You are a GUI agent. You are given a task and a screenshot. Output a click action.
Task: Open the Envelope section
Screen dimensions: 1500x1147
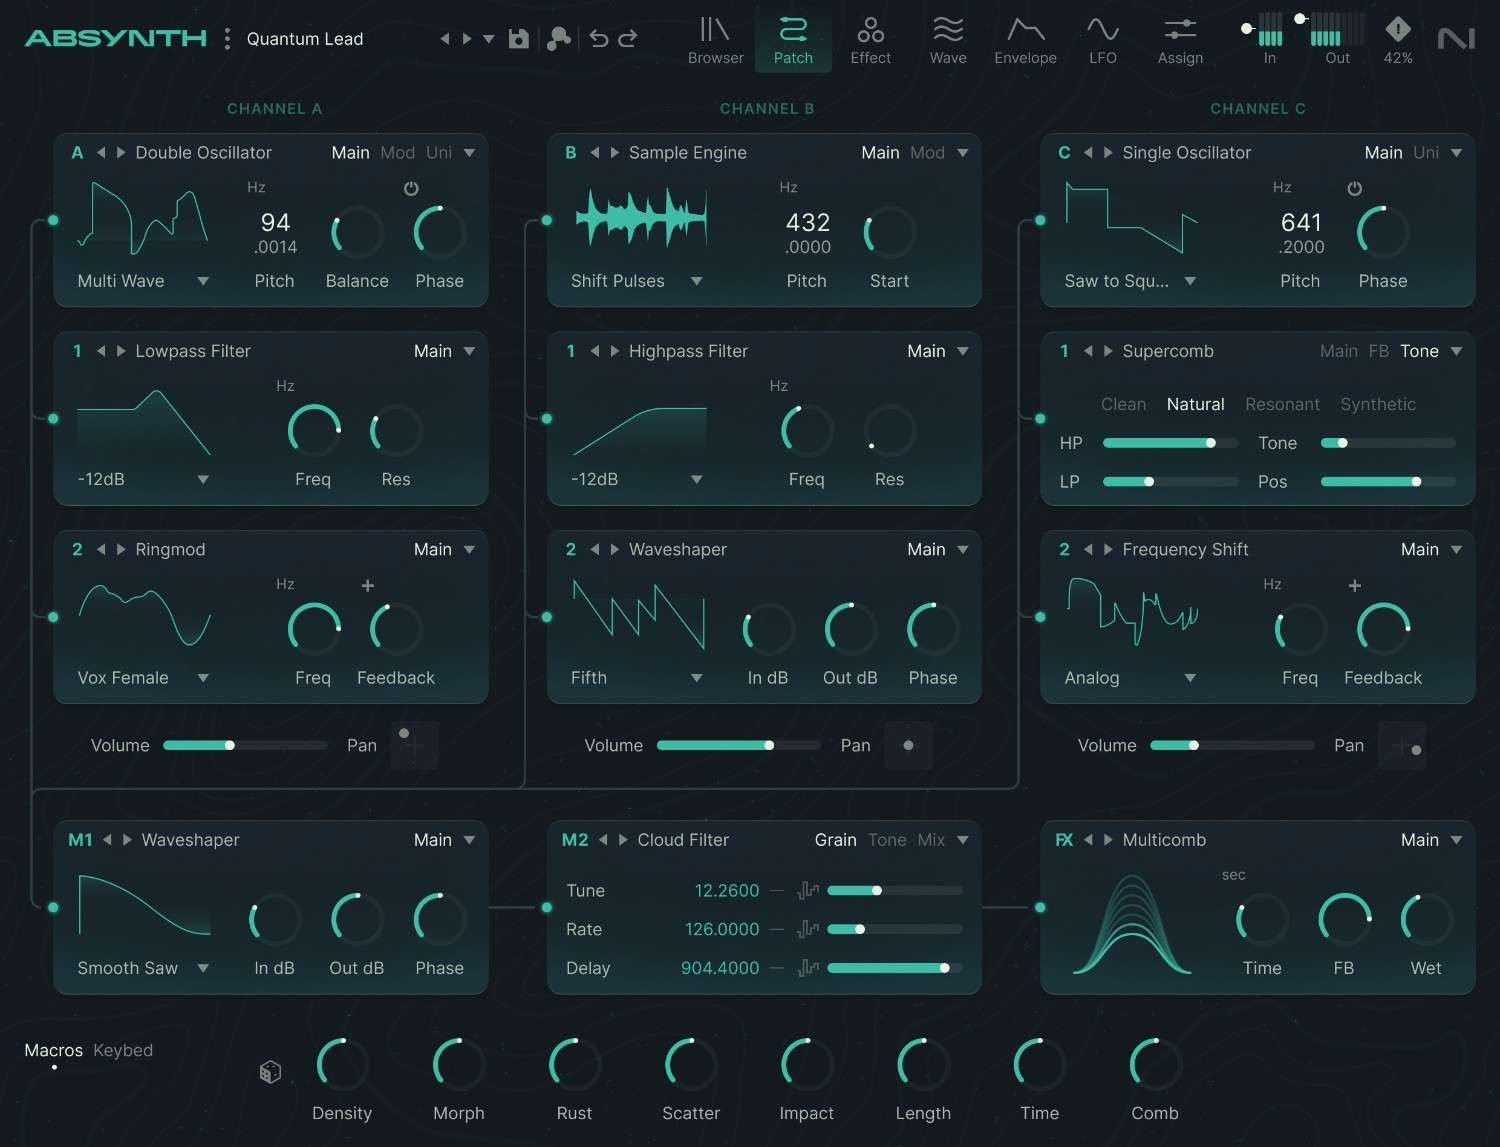(x=1024, y=40)
